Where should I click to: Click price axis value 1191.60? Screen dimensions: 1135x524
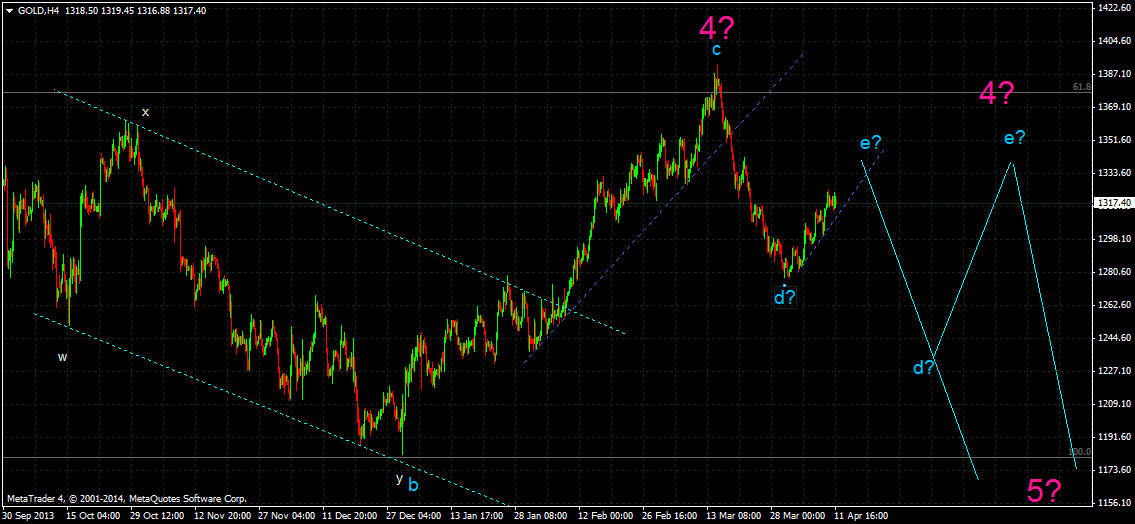pos(1113,437)
